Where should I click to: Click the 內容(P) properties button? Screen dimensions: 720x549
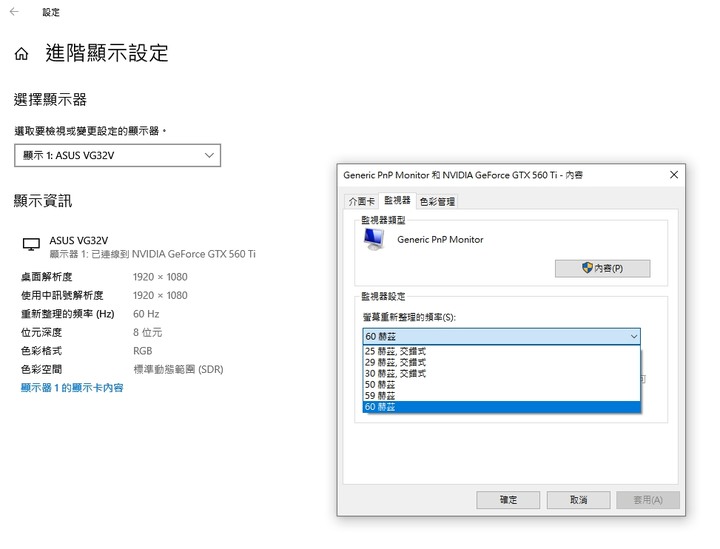pos(602,269)
